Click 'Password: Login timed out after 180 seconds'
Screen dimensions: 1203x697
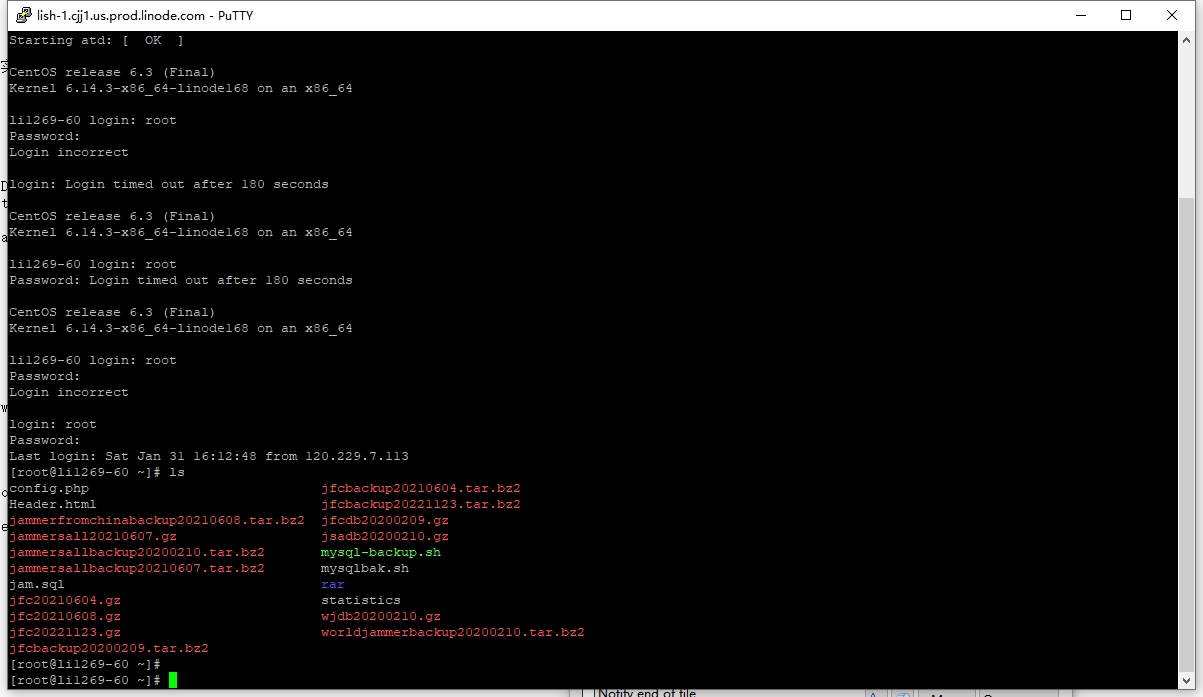(181, 280)
